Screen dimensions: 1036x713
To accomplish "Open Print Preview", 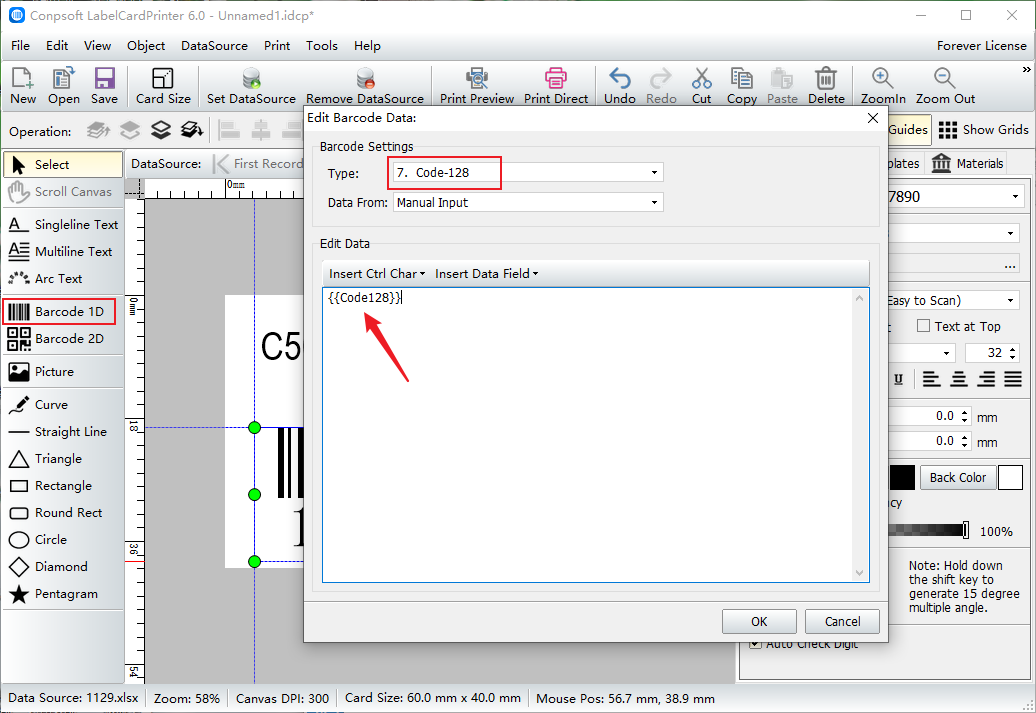I will (476, 86).
